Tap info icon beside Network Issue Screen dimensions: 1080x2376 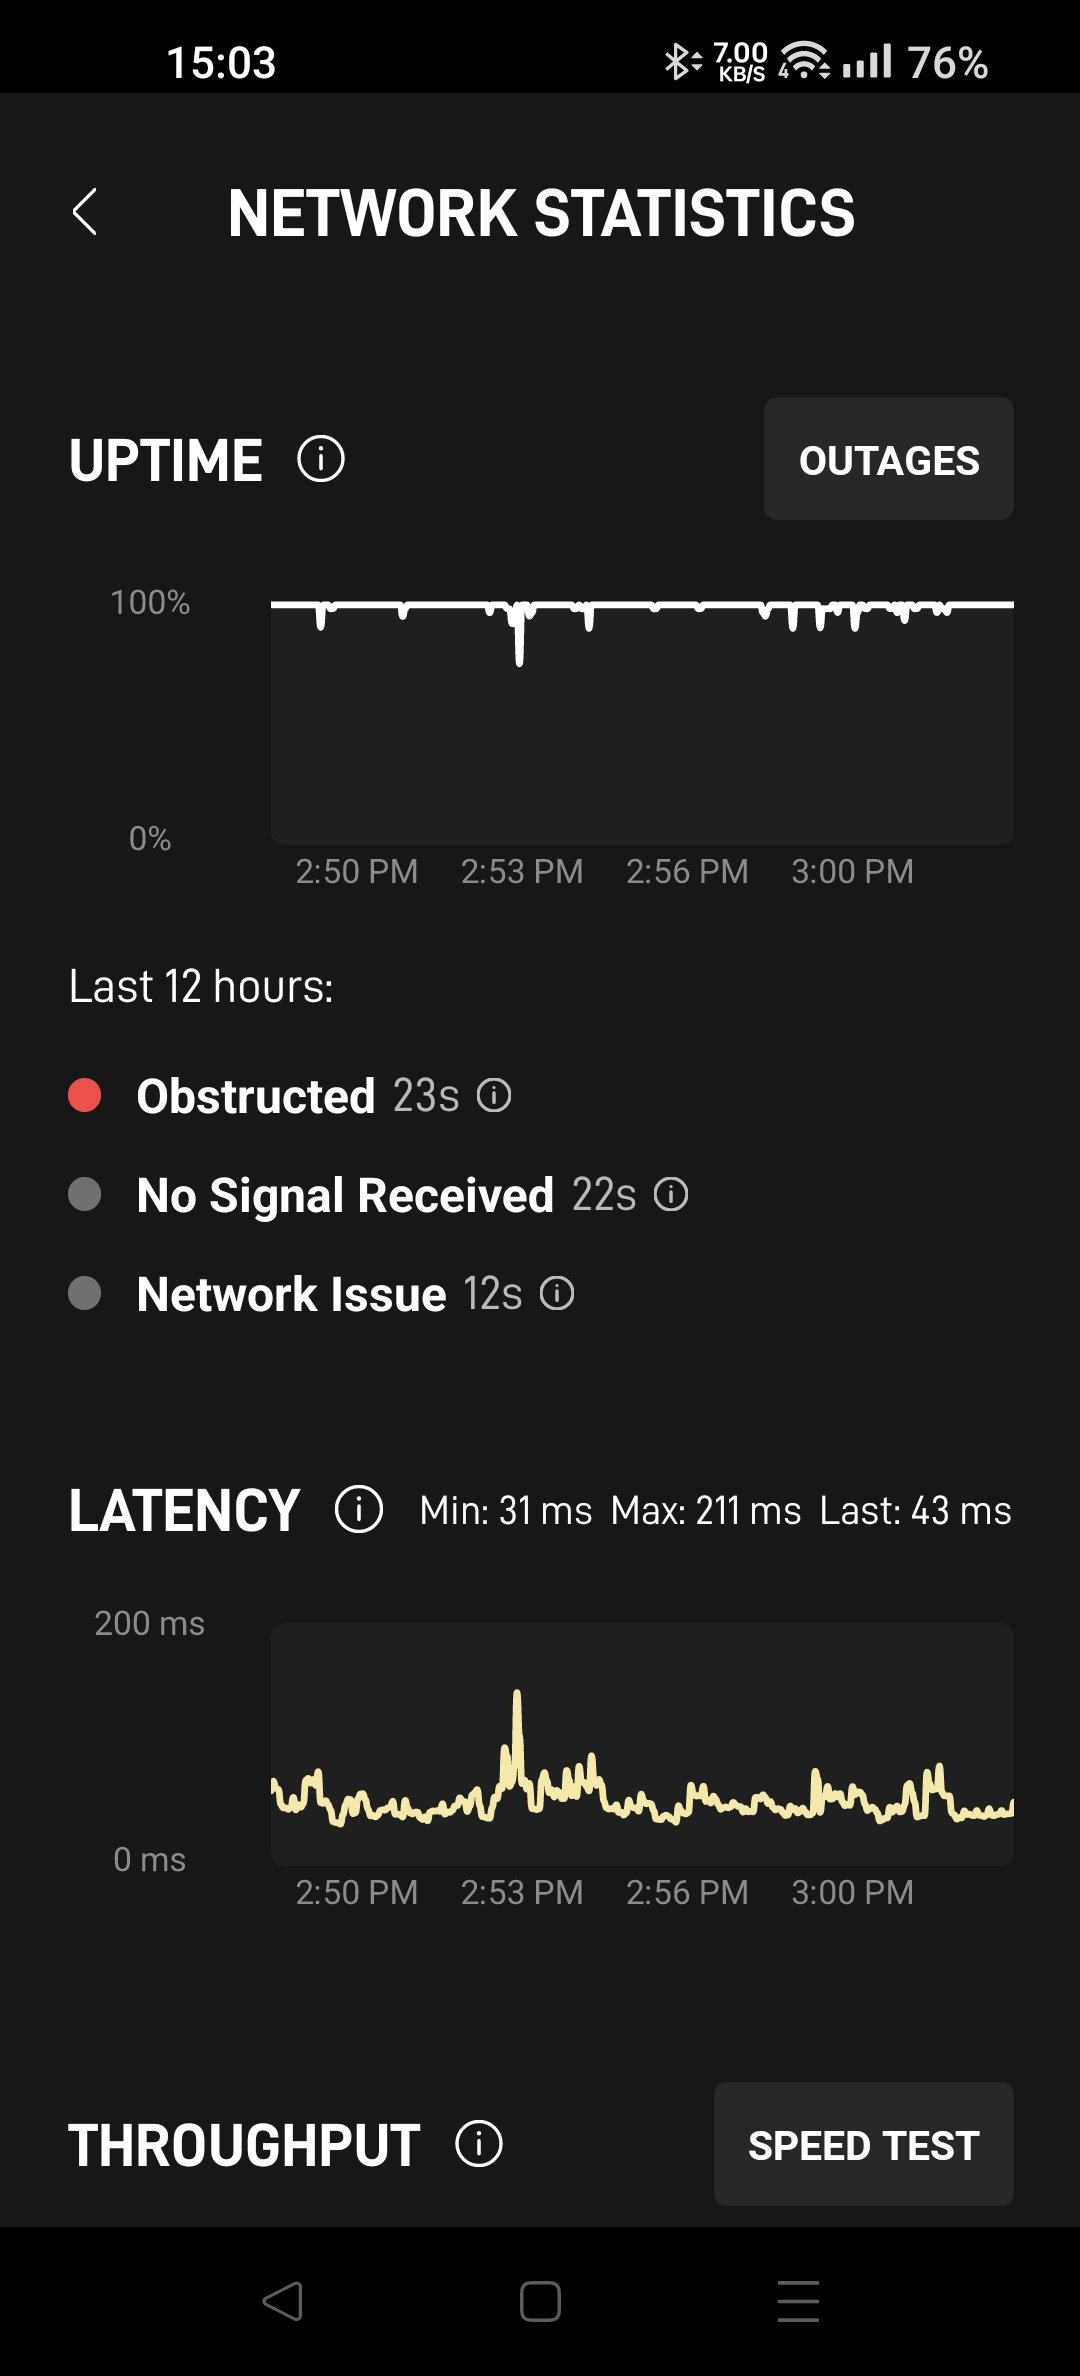tap(557, 1294)
